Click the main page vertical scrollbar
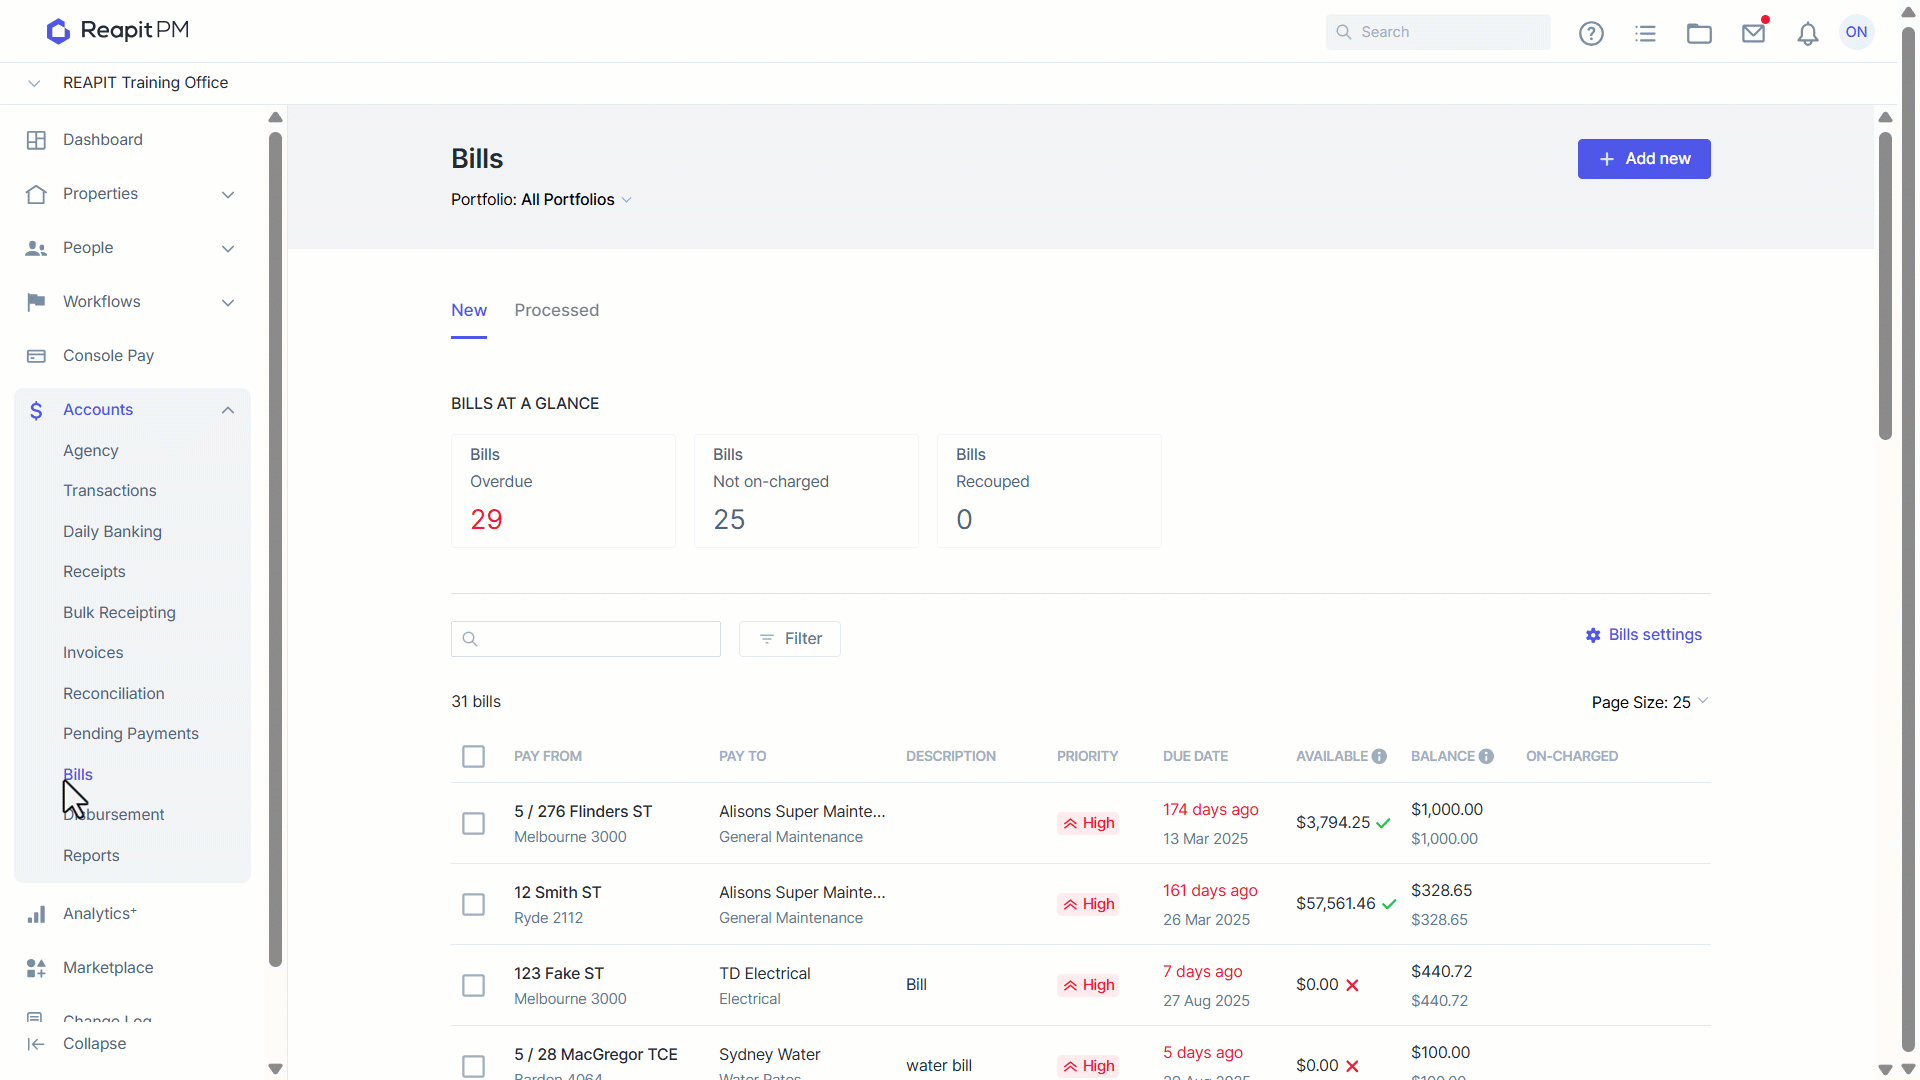 click(x=1885, y=285)
